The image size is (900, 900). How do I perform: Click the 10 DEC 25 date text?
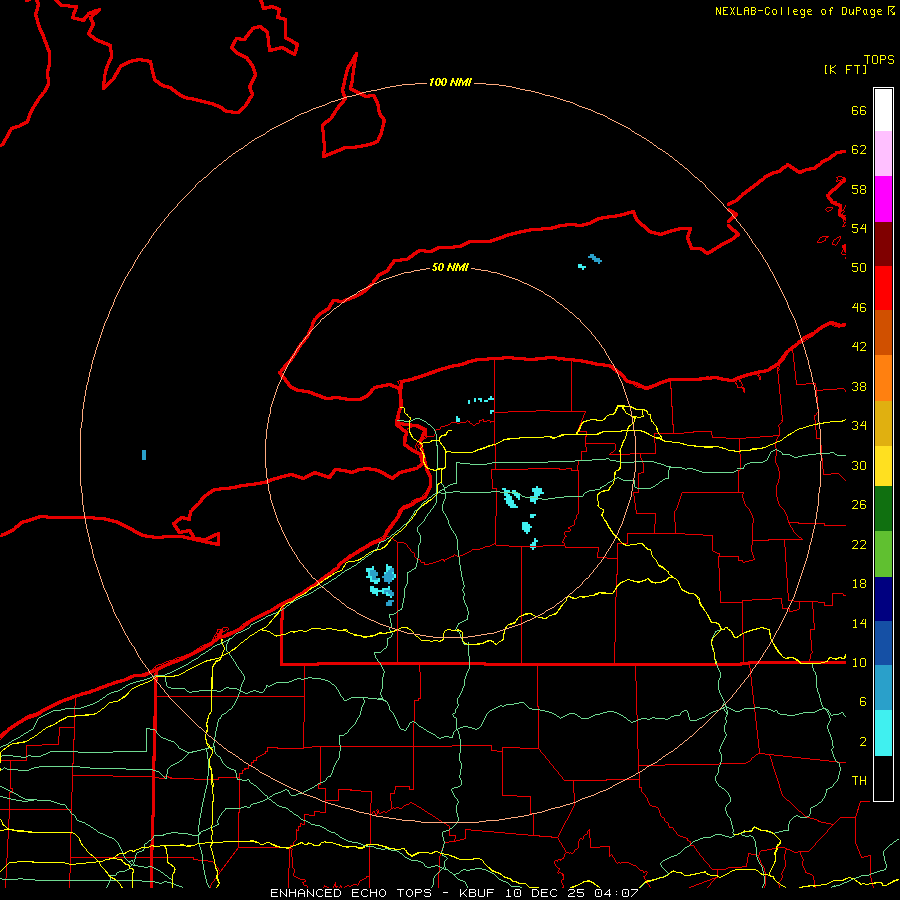(x=546, y=893)
